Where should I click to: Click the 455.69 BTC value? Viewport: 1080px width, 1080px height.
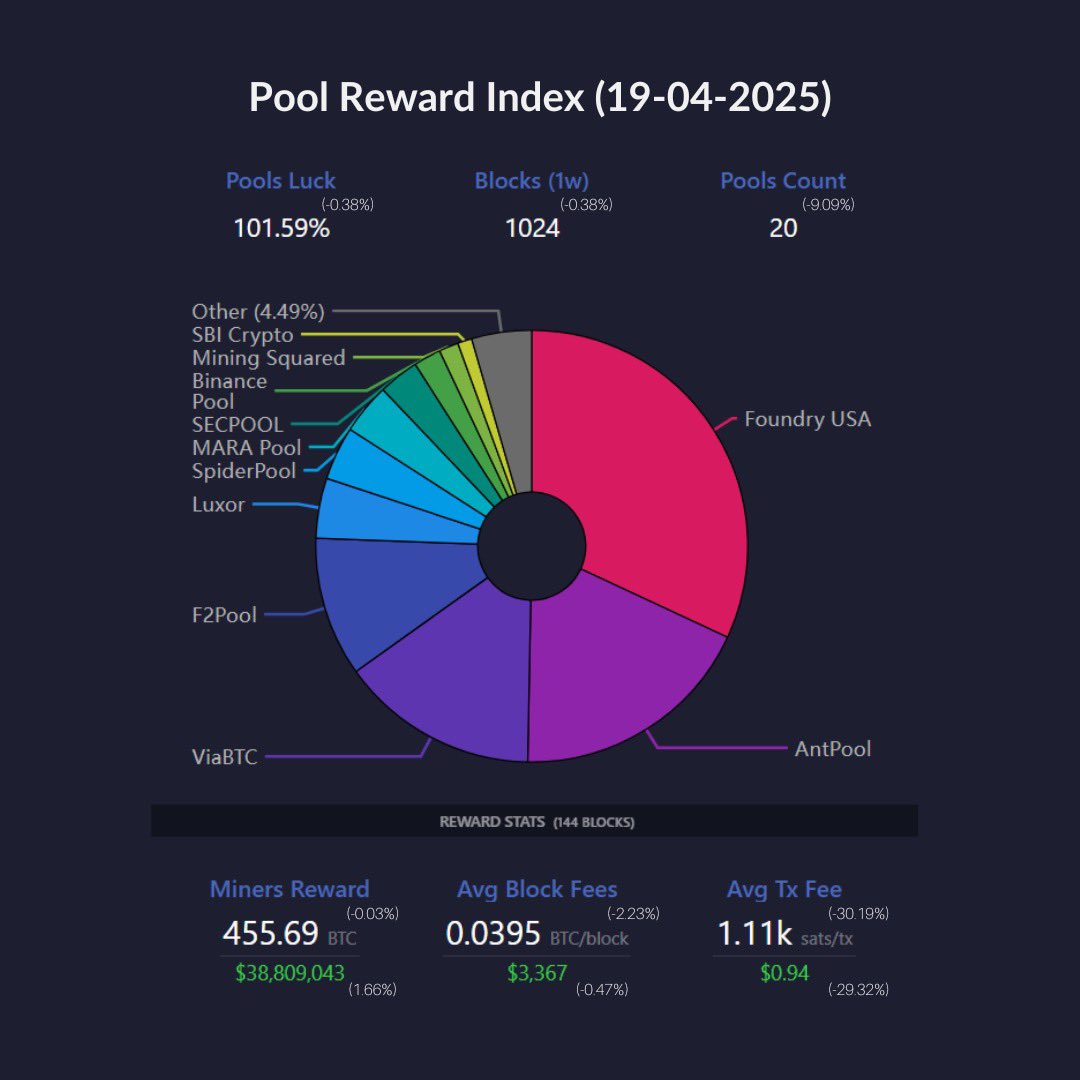click(289, 934)
